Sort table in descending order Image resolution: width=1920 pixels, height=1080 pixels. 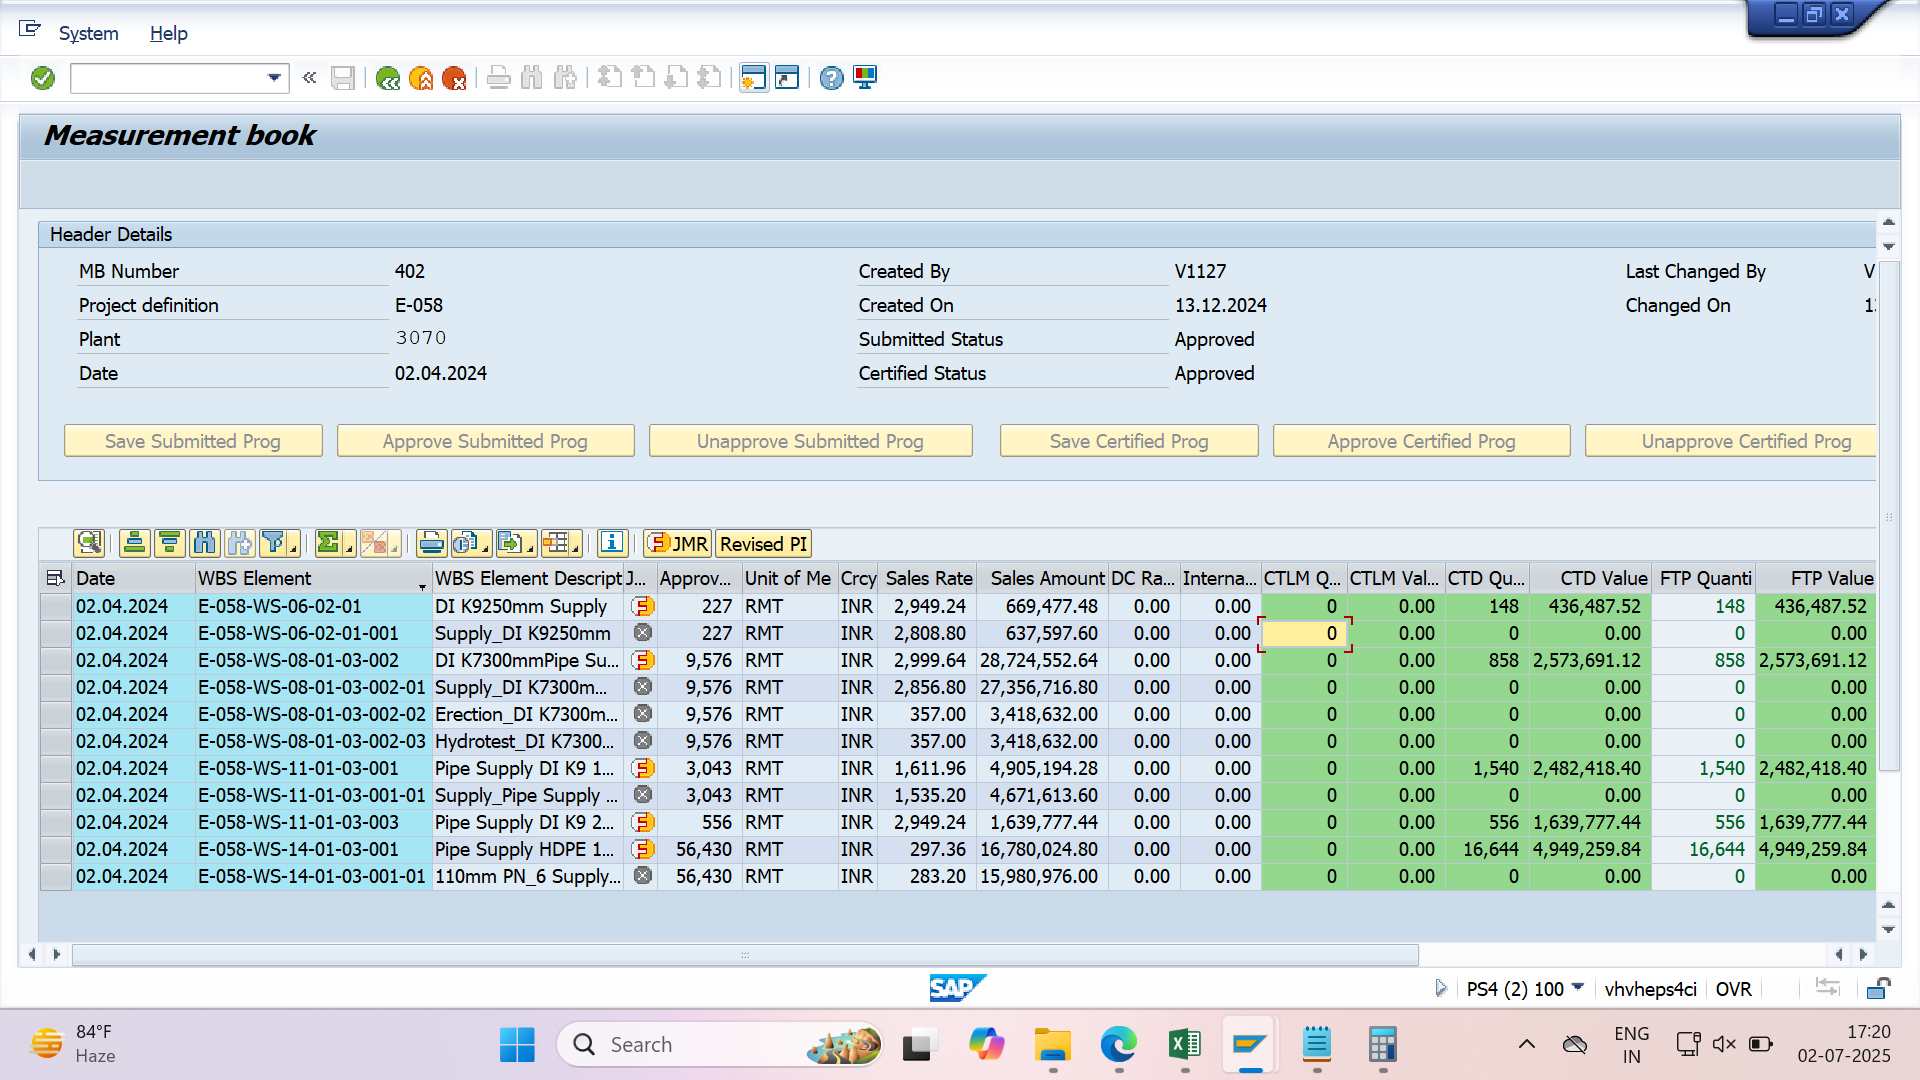coord(169,543)
